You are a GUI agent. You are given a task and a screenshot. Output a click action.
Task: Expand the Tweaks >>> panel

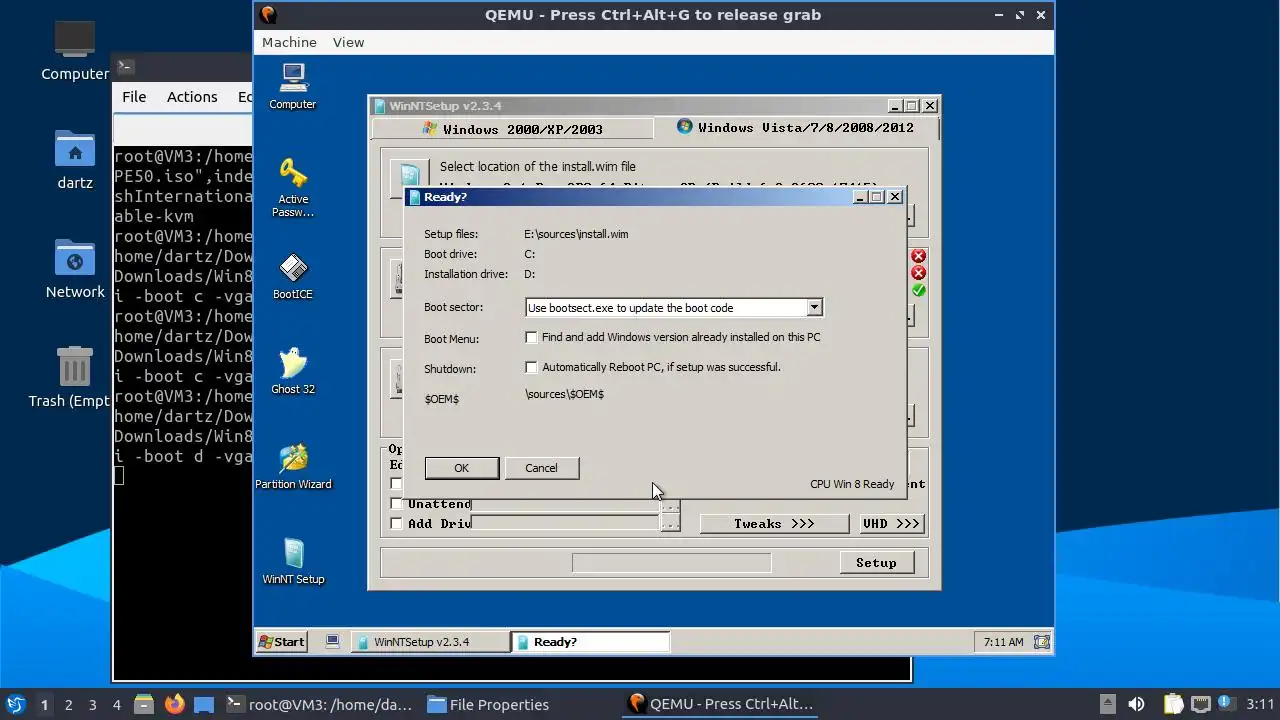click(774, 524)
